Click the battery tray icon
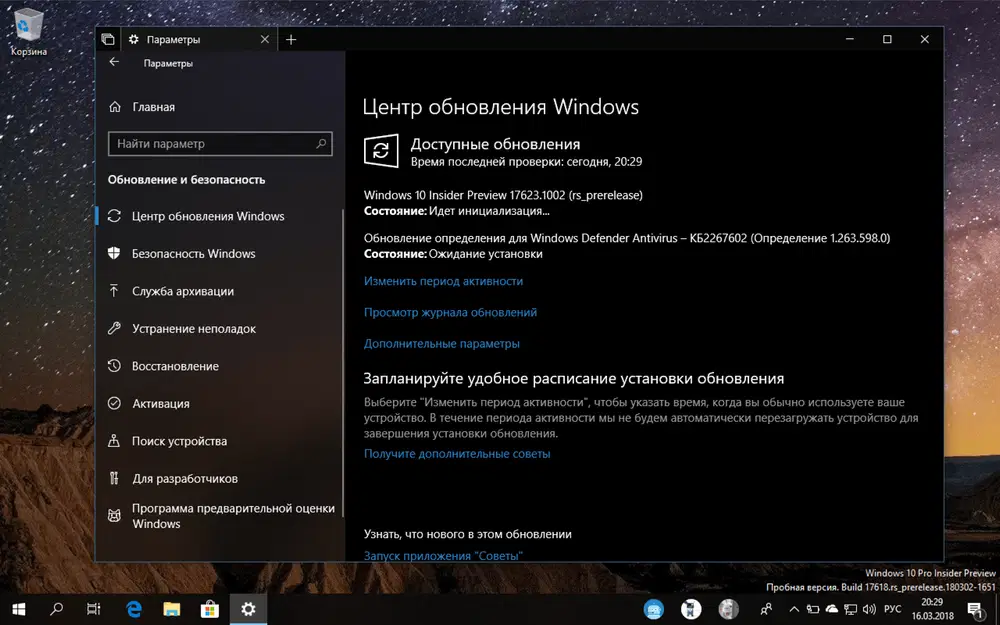Image resolution: width=1000 pixels, height=625 pixels. [813, 609]
